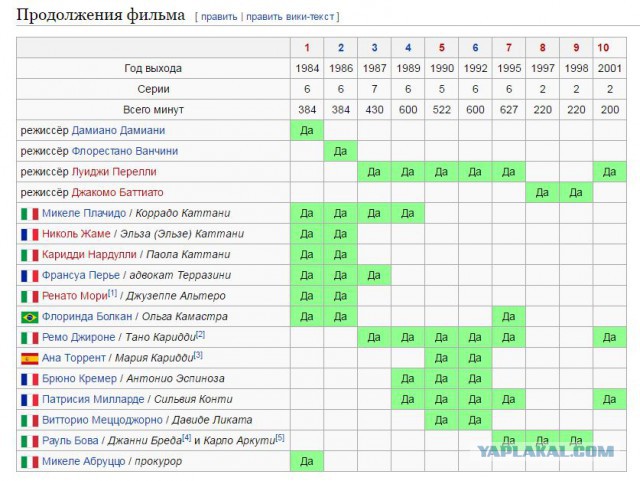
Task: Click French flag beside Николь Жаме
Action: (x=30, y=235)
